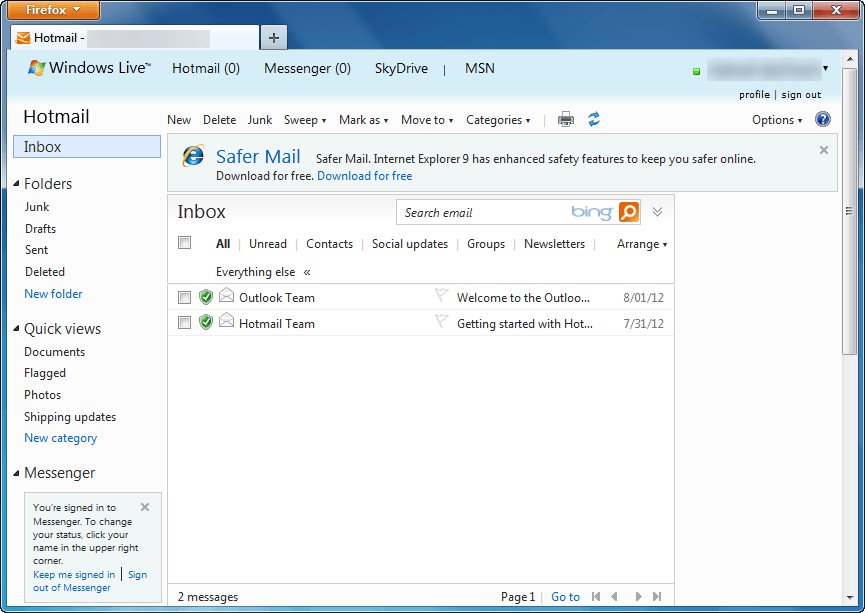Open the help question mark icon
Screen dimensions: 865x613
(823, 120)
